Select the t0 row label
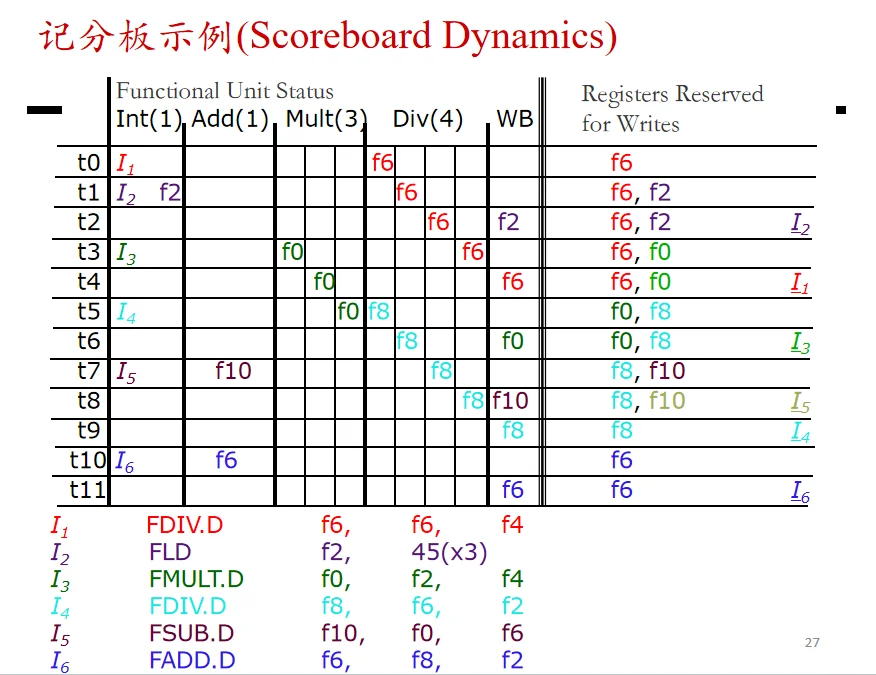Viewport: 876px width, 675px height. coord(88,163)
